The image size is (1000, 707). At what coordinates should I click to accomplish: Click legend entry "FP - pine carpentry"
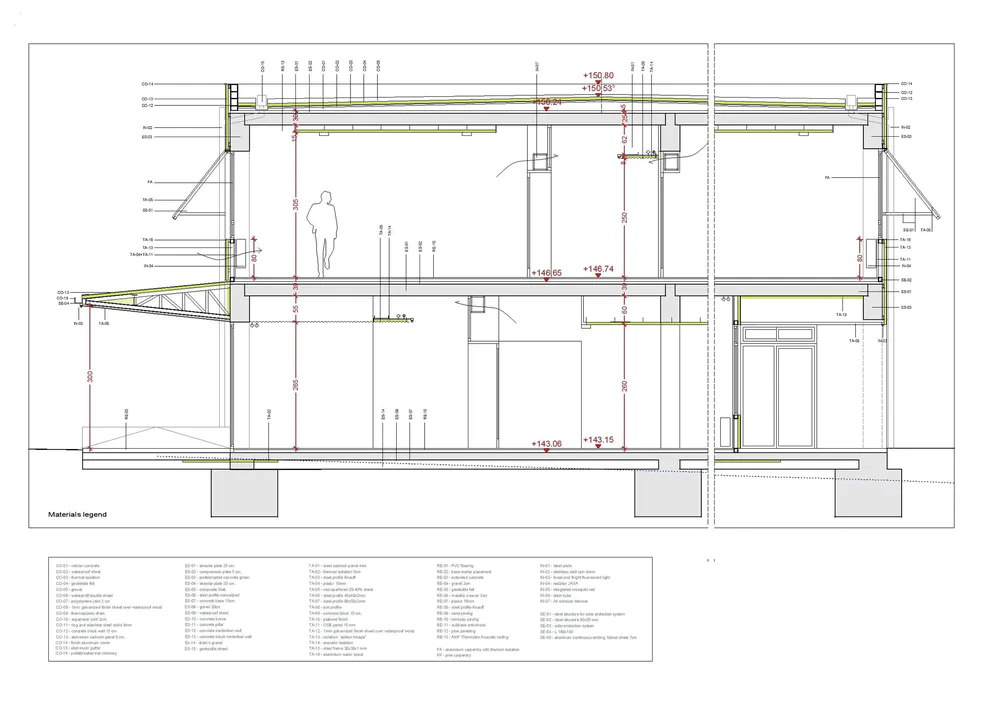click(453, 655)
